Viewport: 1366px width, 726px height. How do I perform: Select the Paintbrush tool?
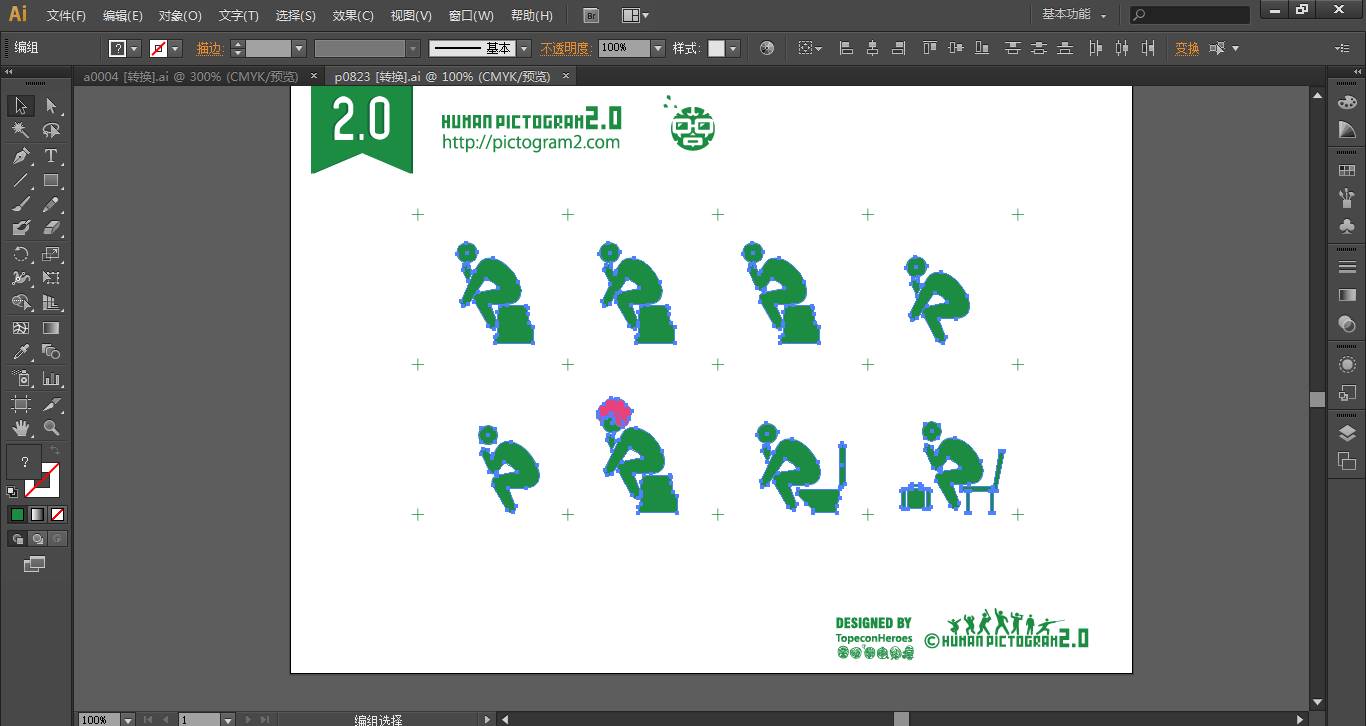21,205
